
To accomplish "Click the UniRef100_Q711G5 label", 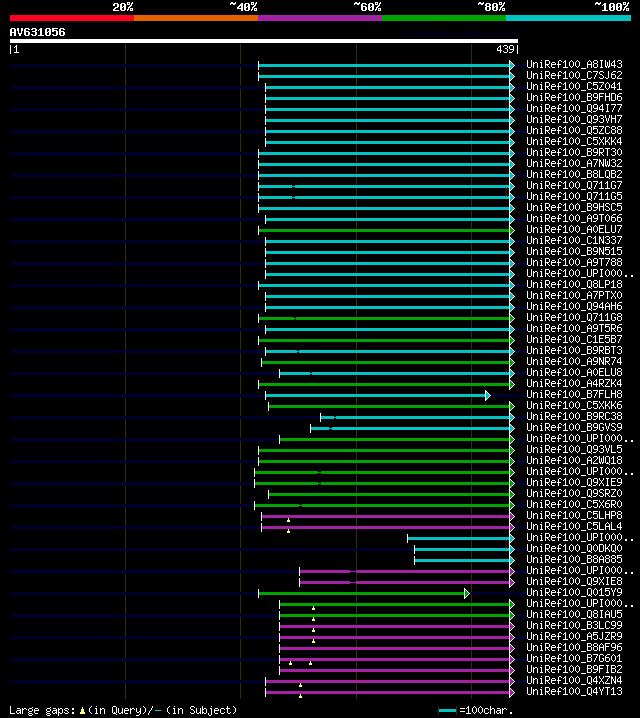I will pos(574,196).
